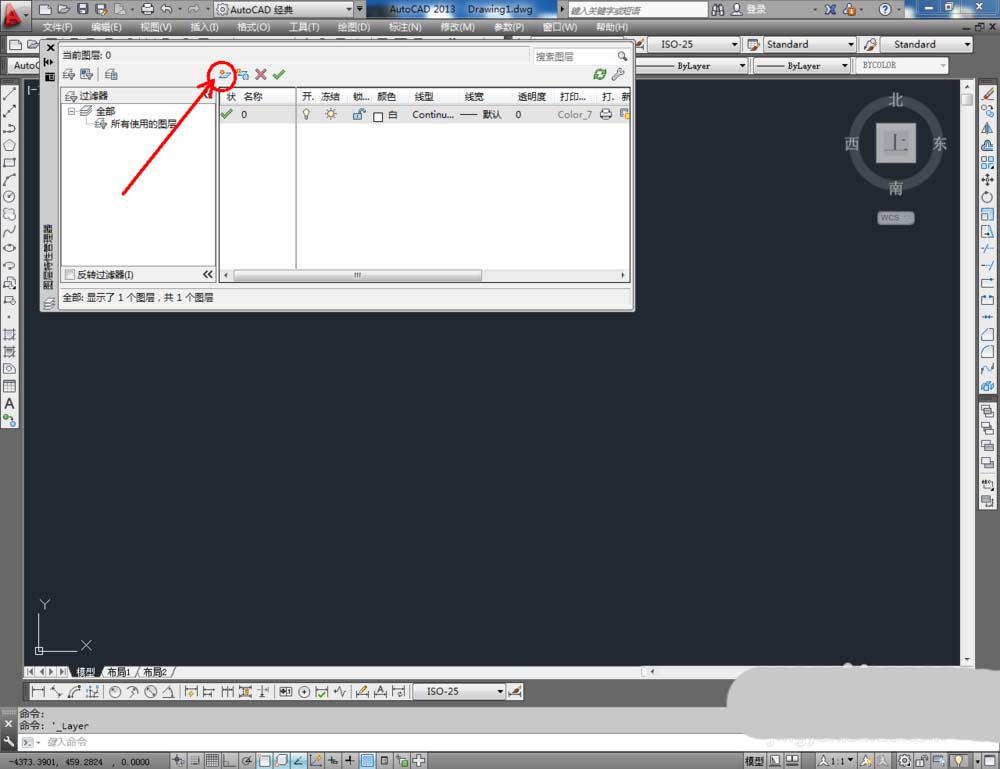The width and height of the screenshot is (1000, 769).
Task: Click the 上 face of the ViewCube
Action: coord(895,143)
